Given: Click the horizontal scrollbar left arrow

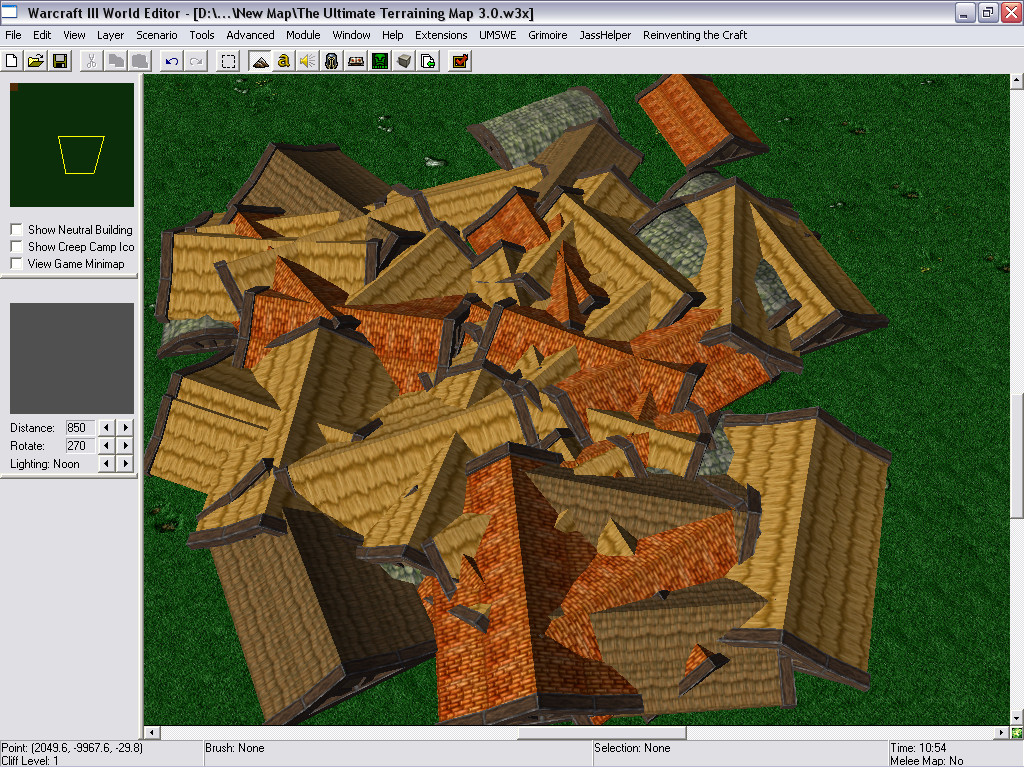Looking at the screenshot, I should click(152, 733).
